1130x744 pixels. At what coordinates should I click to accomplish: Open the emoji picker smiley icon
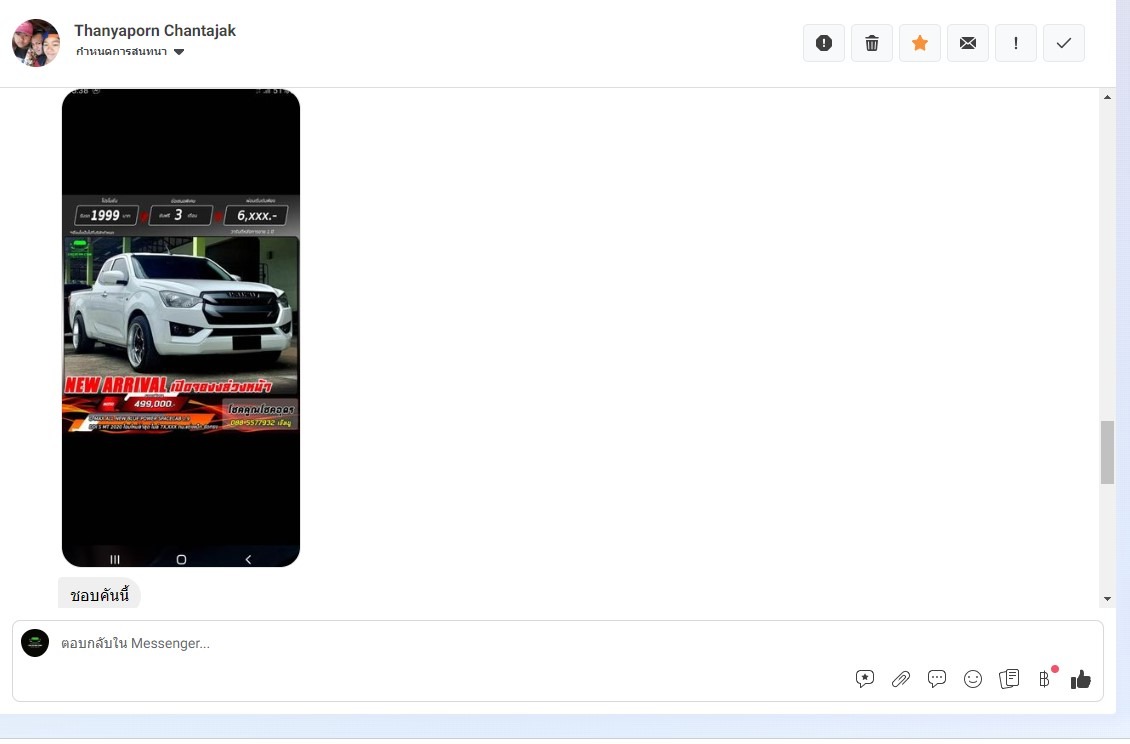pyautogui.click(x=973, y=678)
